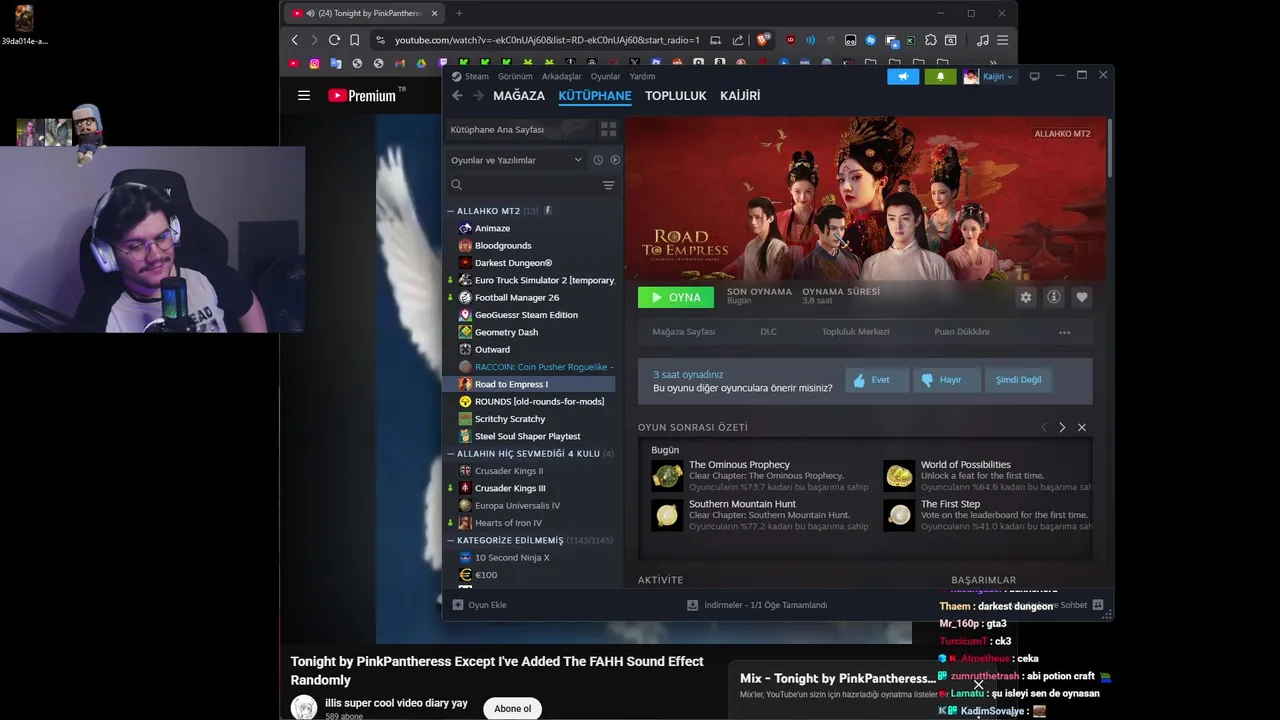Collapse the KATEGORİZE EDİLMEMİŞ section
Screen dimensions: 1280x720
451,540
